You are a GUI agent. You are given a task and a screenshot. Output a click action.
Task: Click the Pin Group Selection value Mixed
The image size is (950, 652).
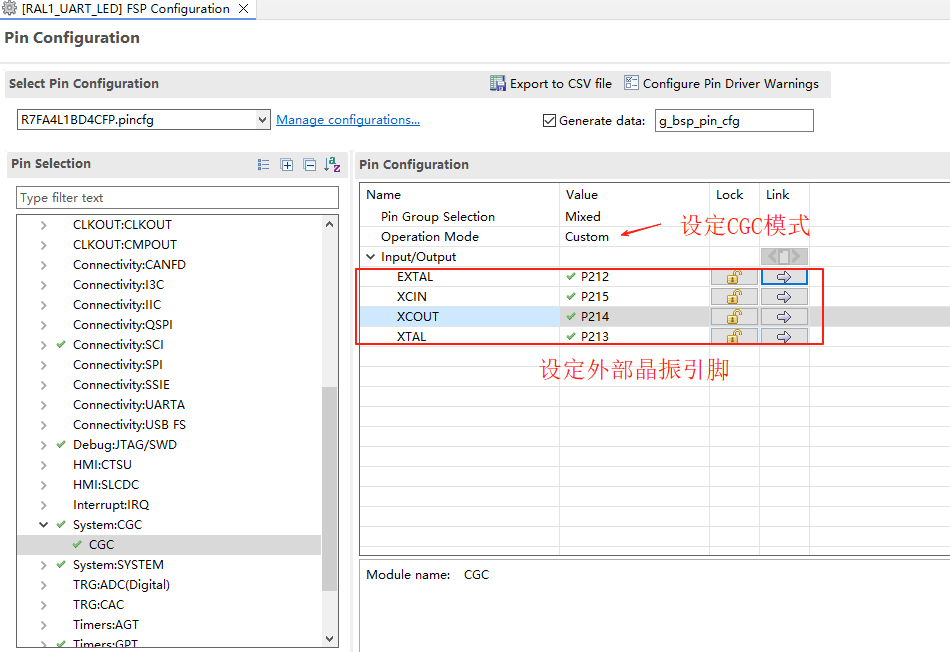tap(583, 217)
